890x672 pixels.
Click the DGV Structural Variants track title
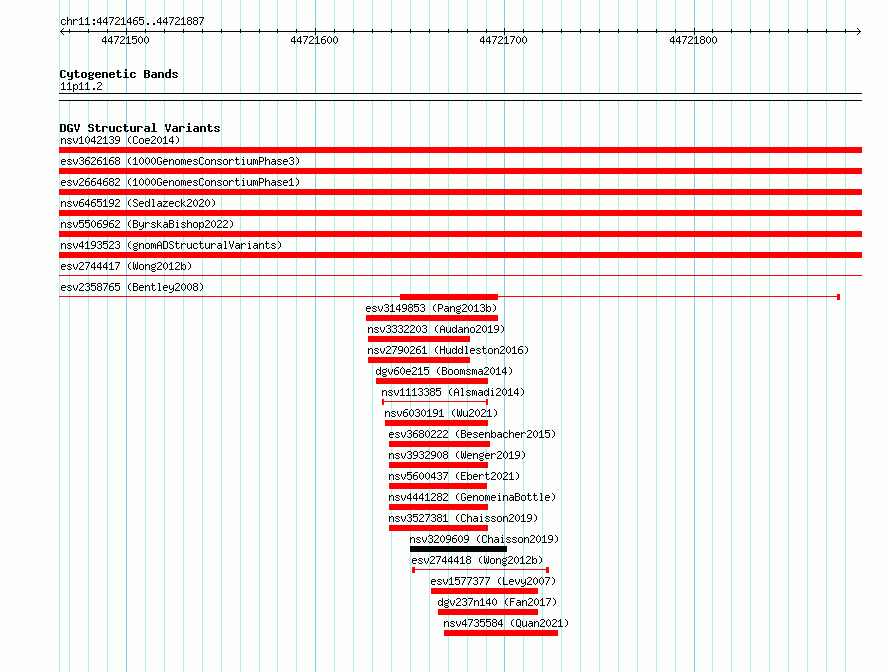point(140,128)
